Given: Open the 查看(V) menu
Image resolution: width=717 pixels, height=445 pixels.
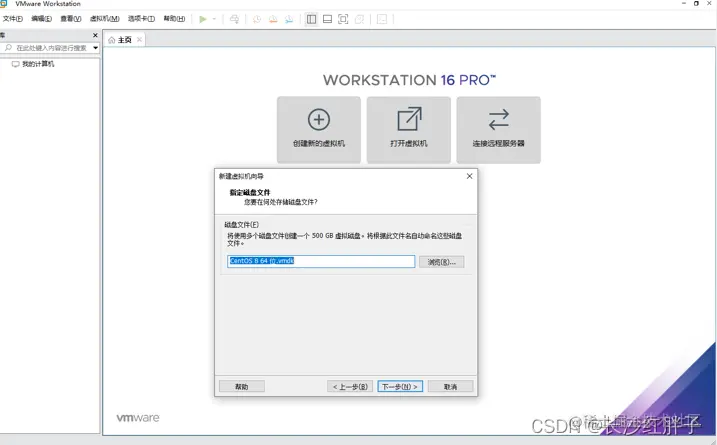Looking at the screenshot, I should coord(71,19).
